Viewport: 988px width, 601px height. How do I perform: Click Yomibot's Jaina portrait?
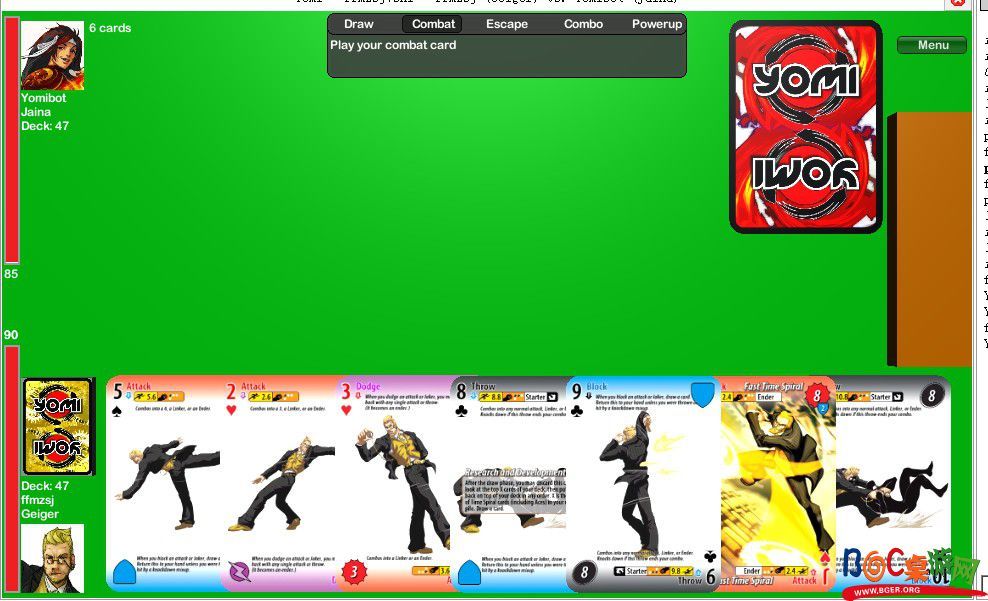tap(52, 55)
